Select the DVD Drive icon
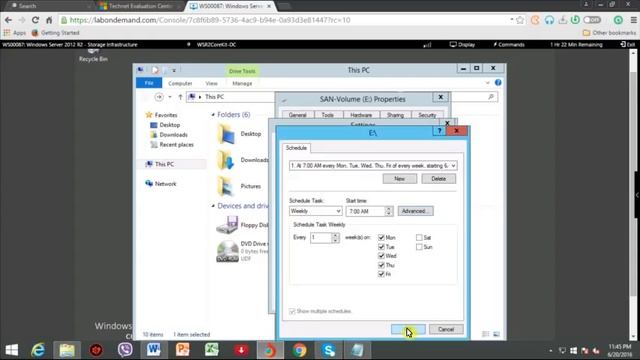The image size is (640, 360). 227,251
